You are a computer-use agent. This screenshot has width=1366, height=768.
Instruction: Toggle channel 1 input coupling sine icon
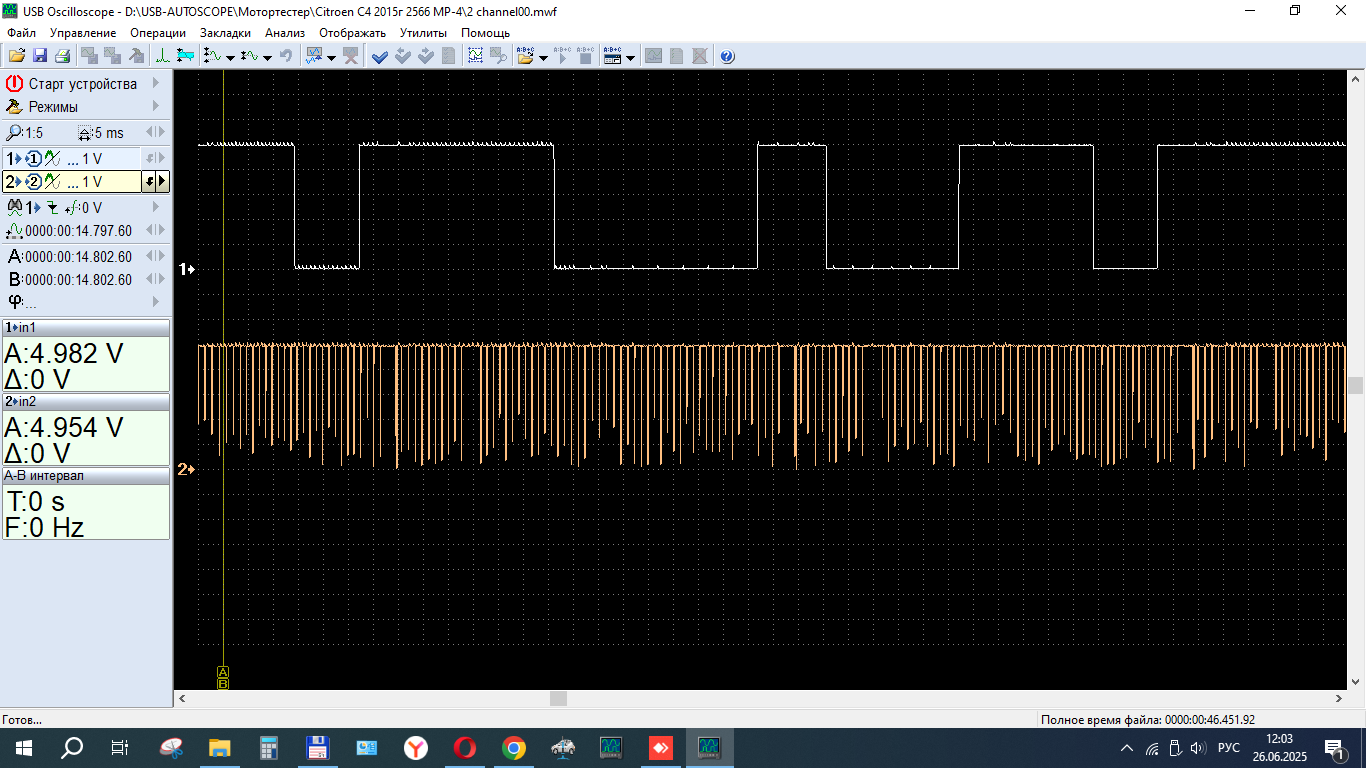point(52,158)
